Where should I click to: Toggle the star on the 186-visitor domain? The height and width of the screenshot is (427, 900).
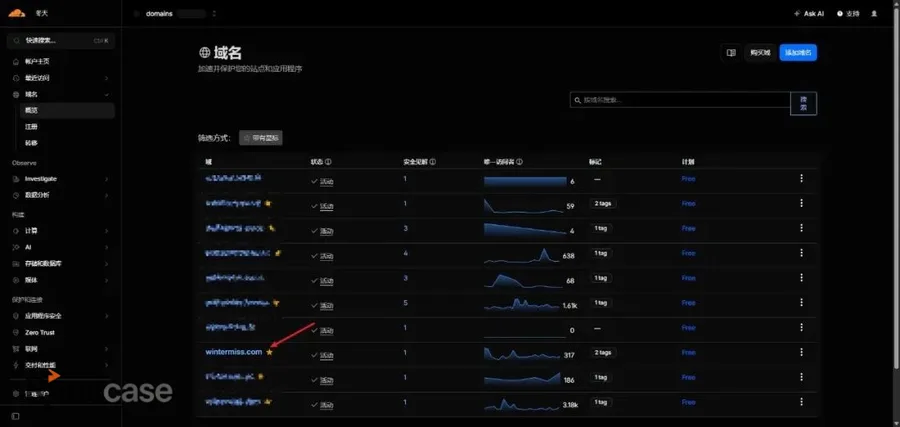coord(261,377)
